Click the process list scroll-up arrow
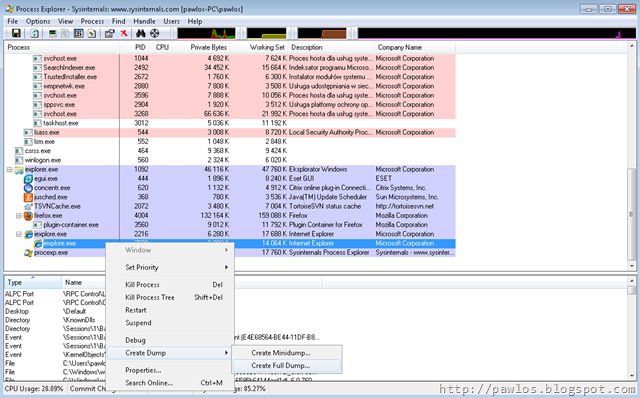Viewport: 640px width, 398px height. [x=631, y=46]
